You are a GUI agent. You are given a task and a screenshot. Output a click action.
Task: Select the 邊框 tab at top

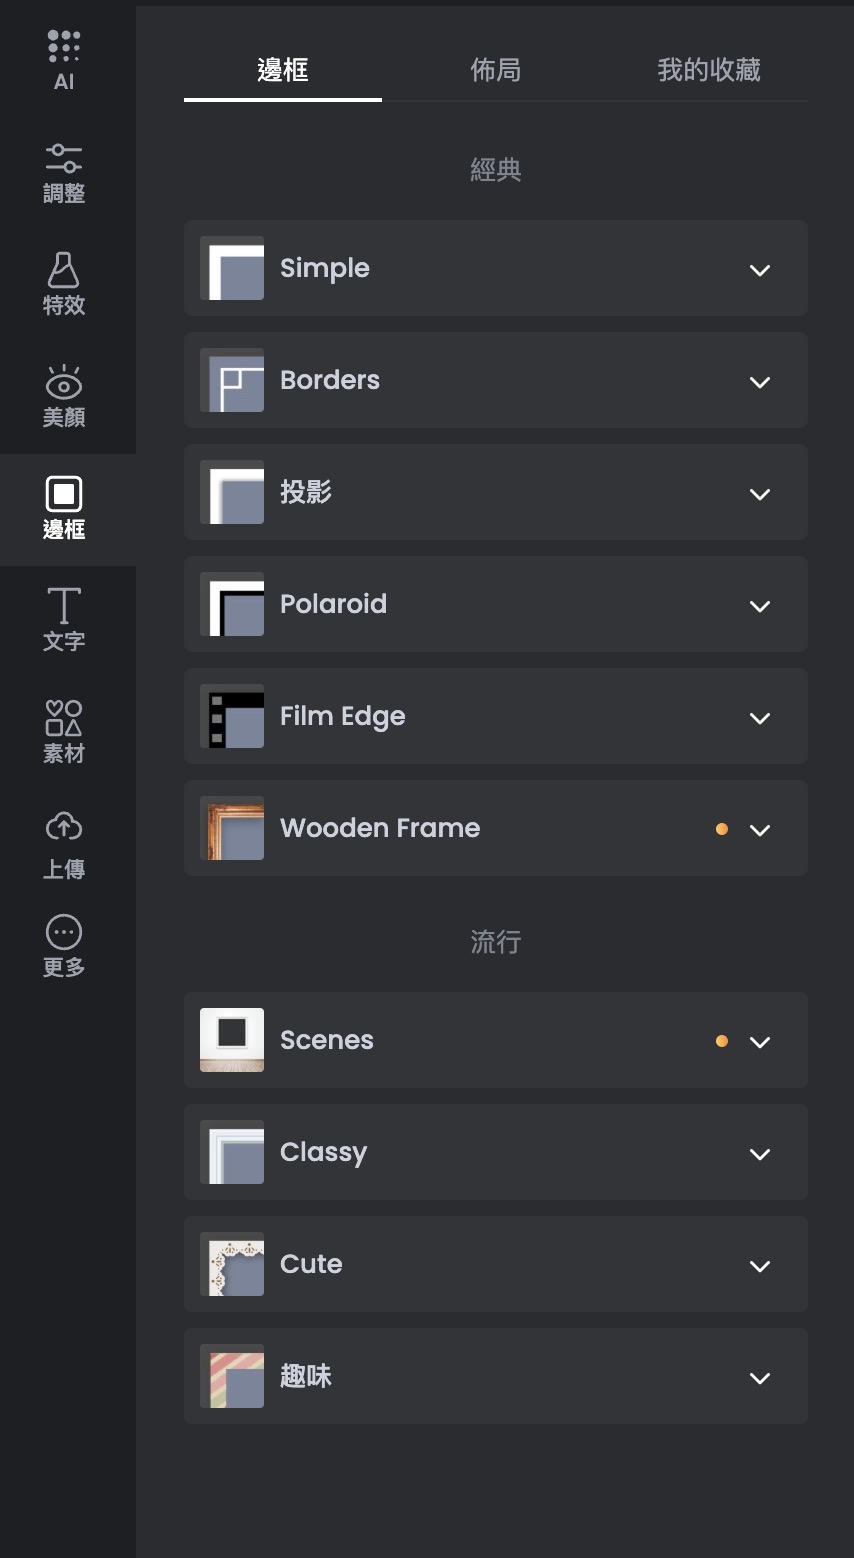283,70
